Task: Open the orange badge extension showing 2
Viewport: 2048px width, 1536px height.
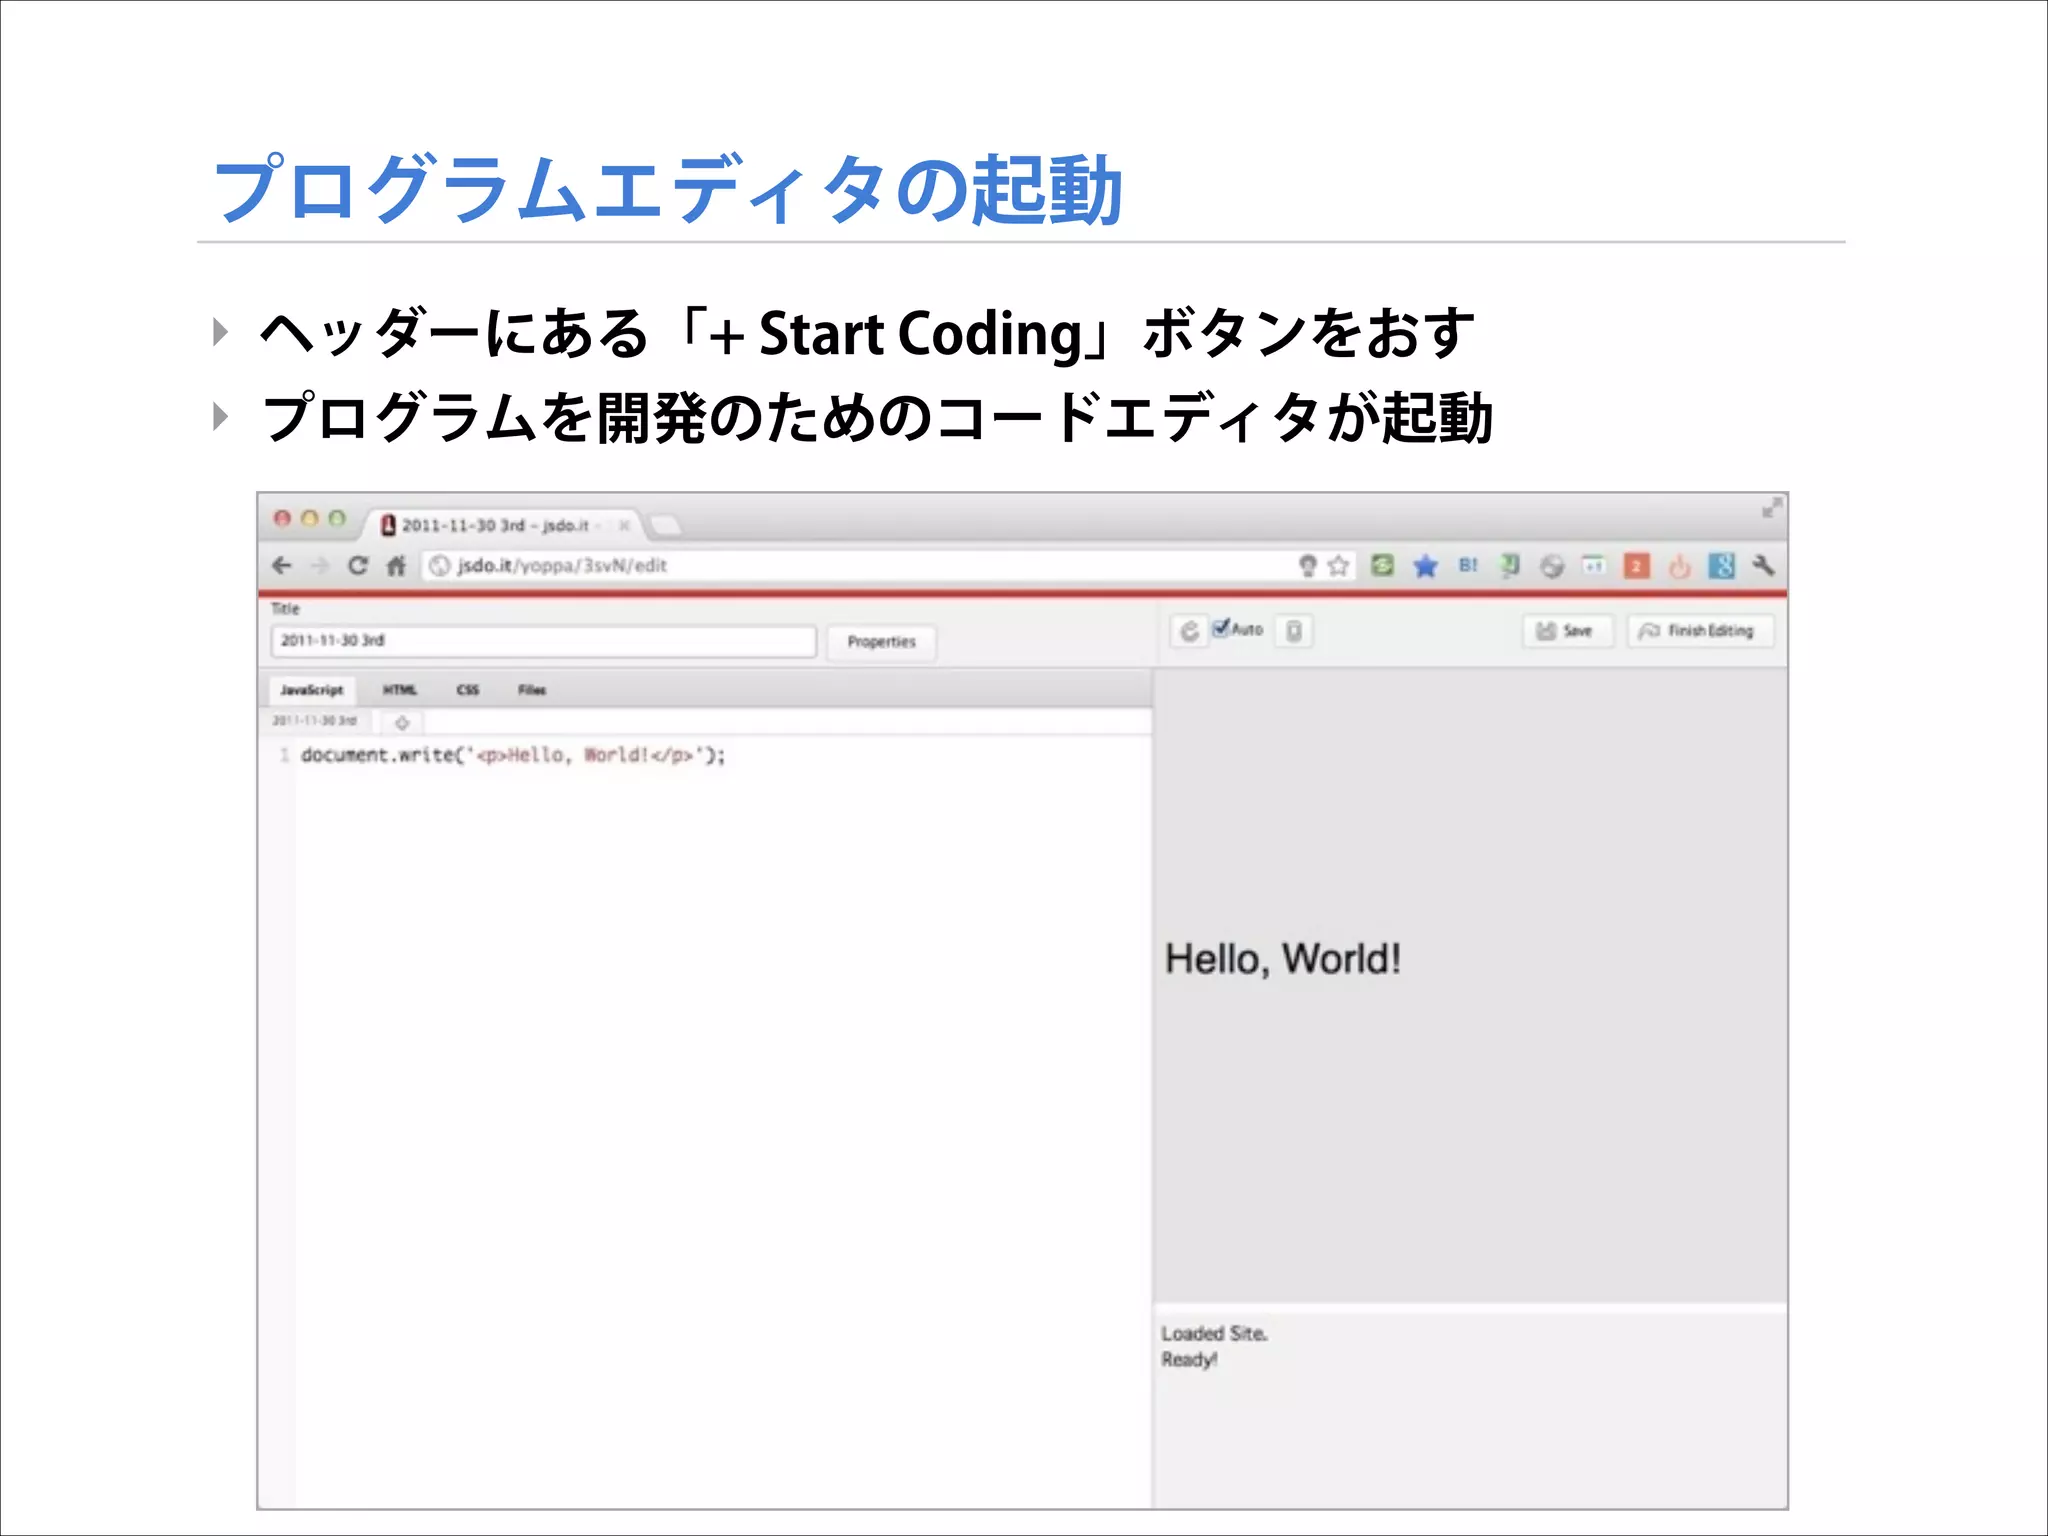Action: coord(1636,566)
